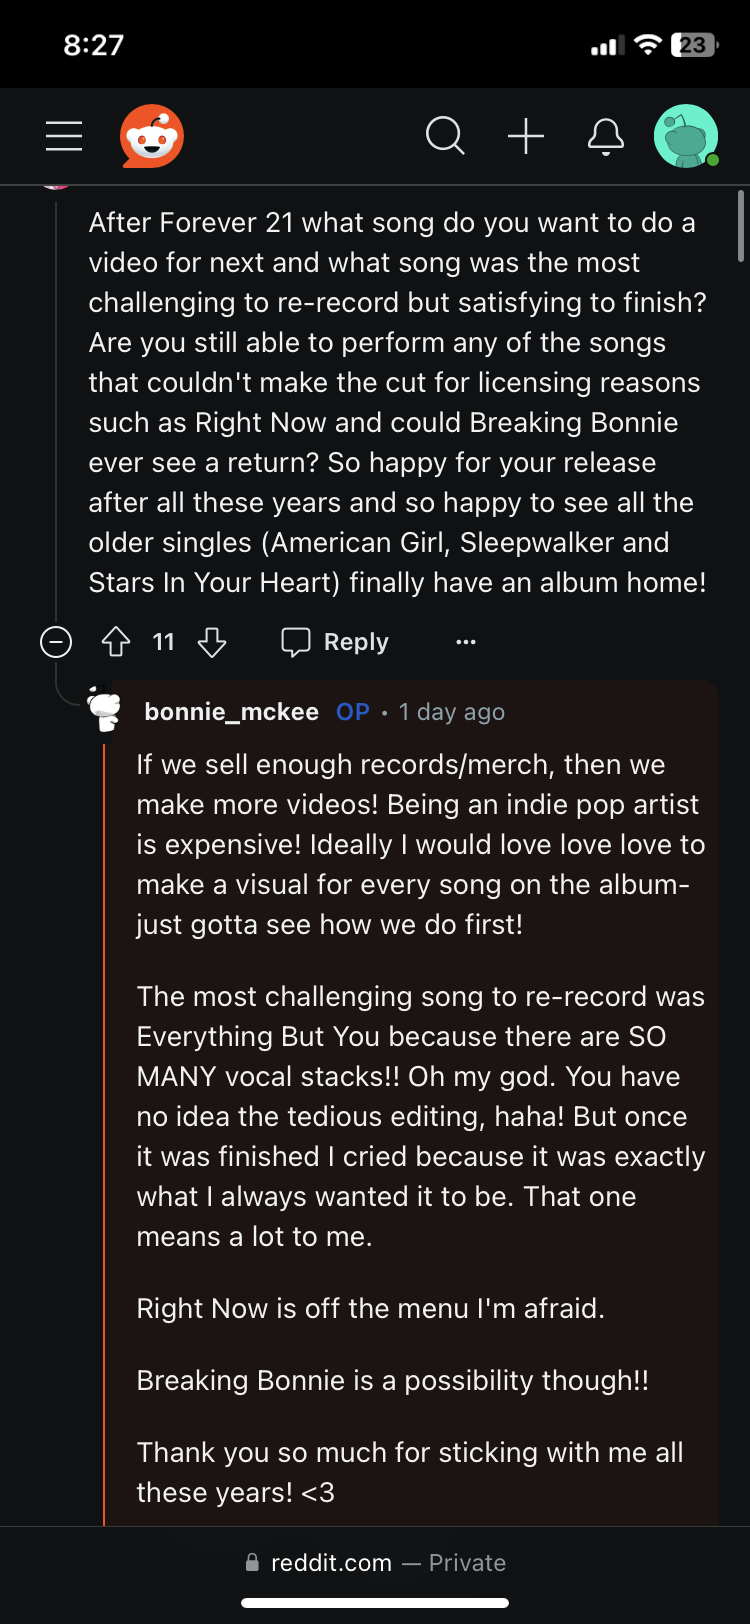Open the notifications bell

606,136
